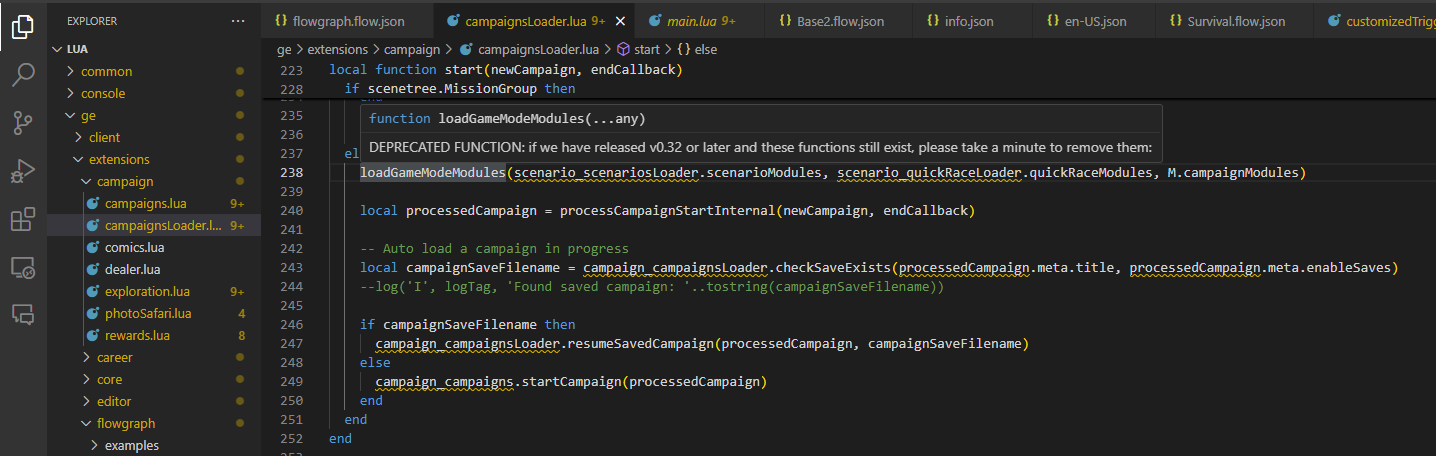
Task: Open the Remote Explorer icon
Action: [x=23, y=267]
